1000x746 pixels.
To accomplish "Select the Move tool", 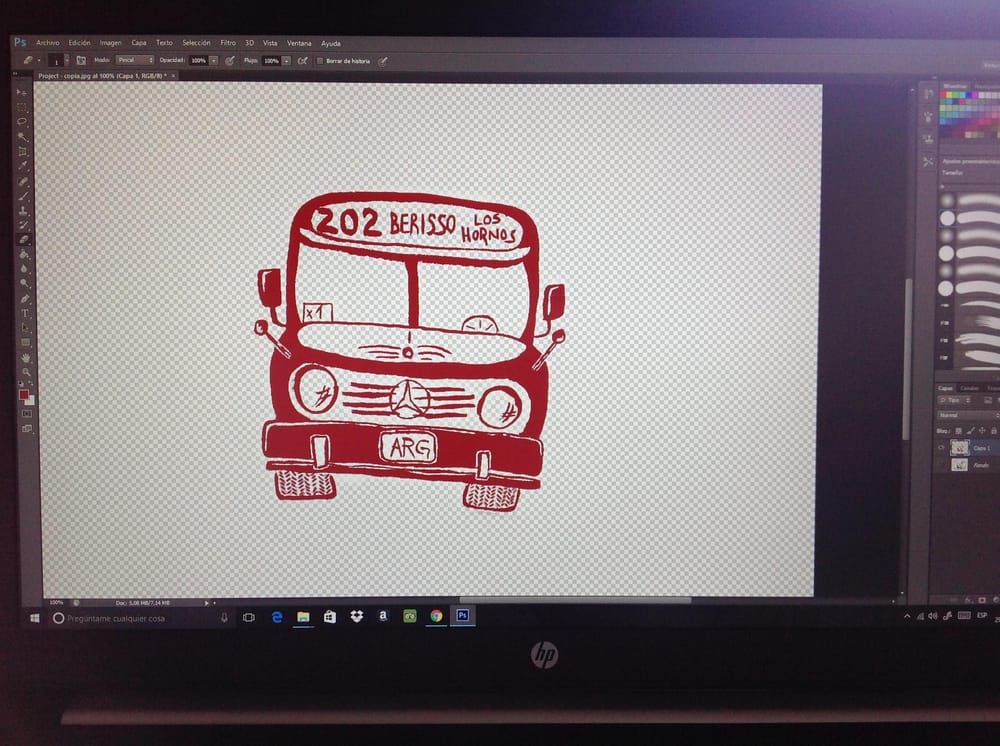I will pos(21,93).
